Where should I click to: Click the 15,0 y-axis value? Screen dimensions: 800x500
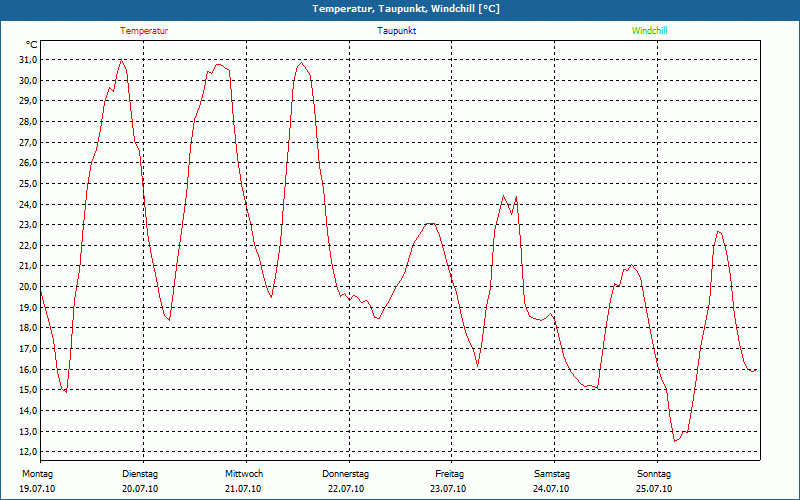coord(28,390)
